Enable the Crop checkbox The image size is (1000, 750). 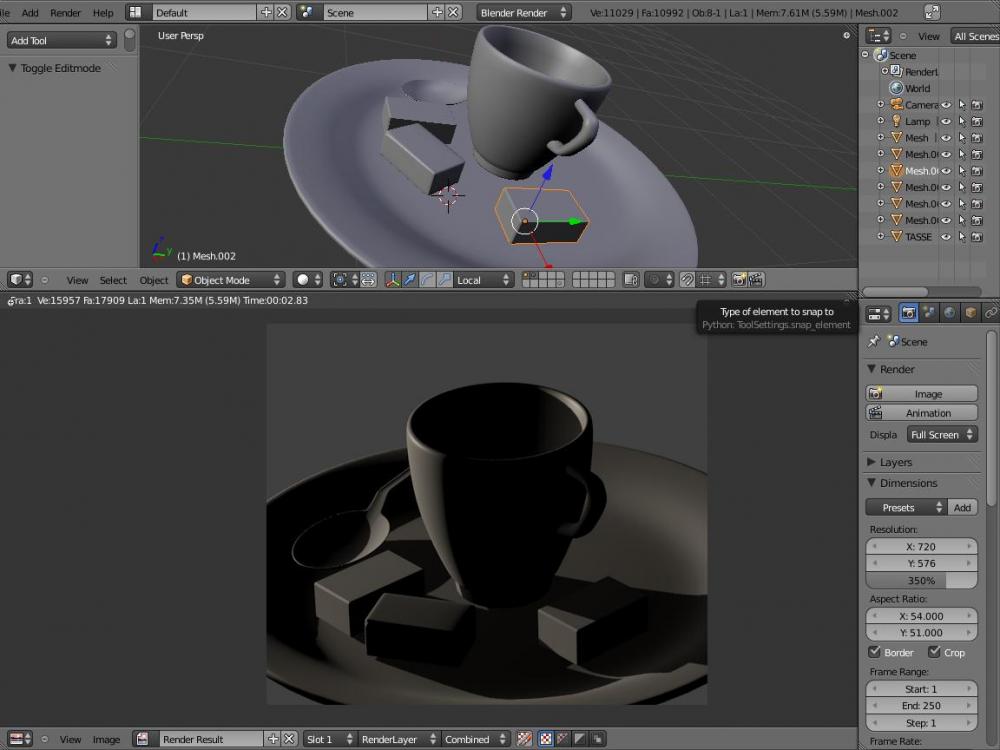coord(934,652)
